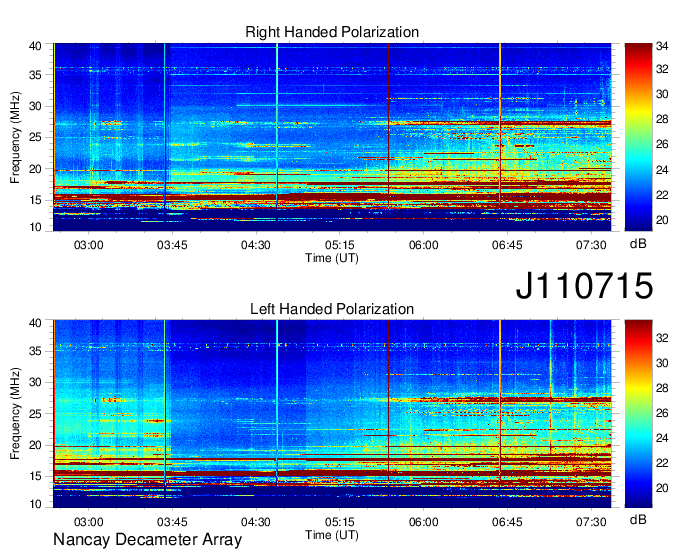Click the "07:30" time tick under Right Handed plot
The width and height of the screenshot is (680, 552).
[x=591, y=245]
